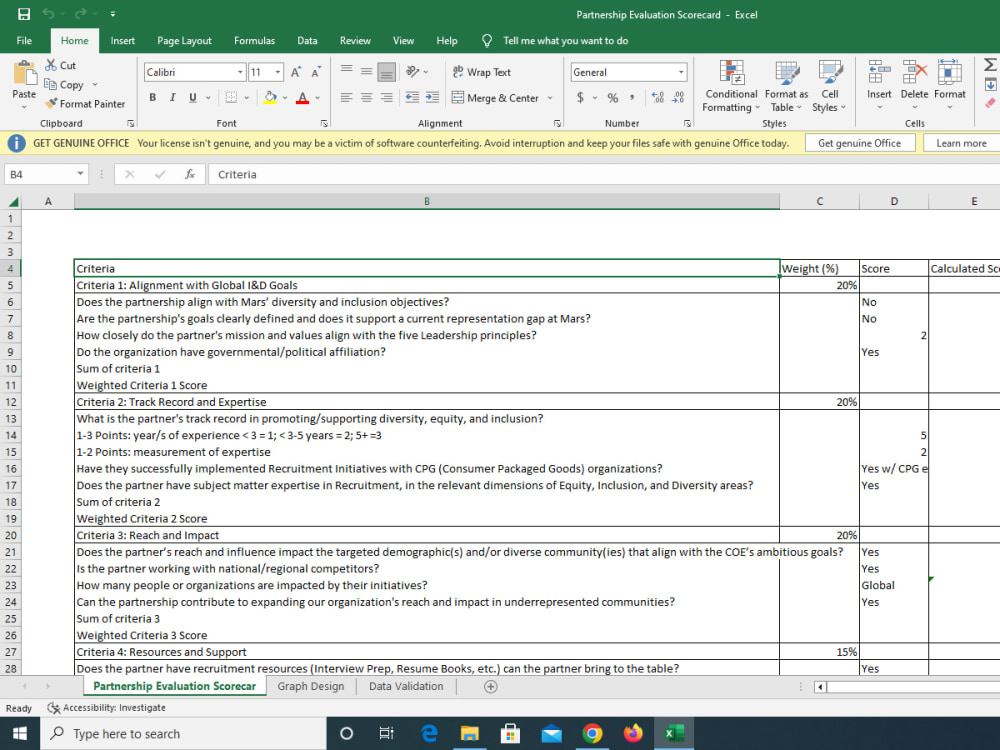Toggle Bottom Align

tap(386, 71)
